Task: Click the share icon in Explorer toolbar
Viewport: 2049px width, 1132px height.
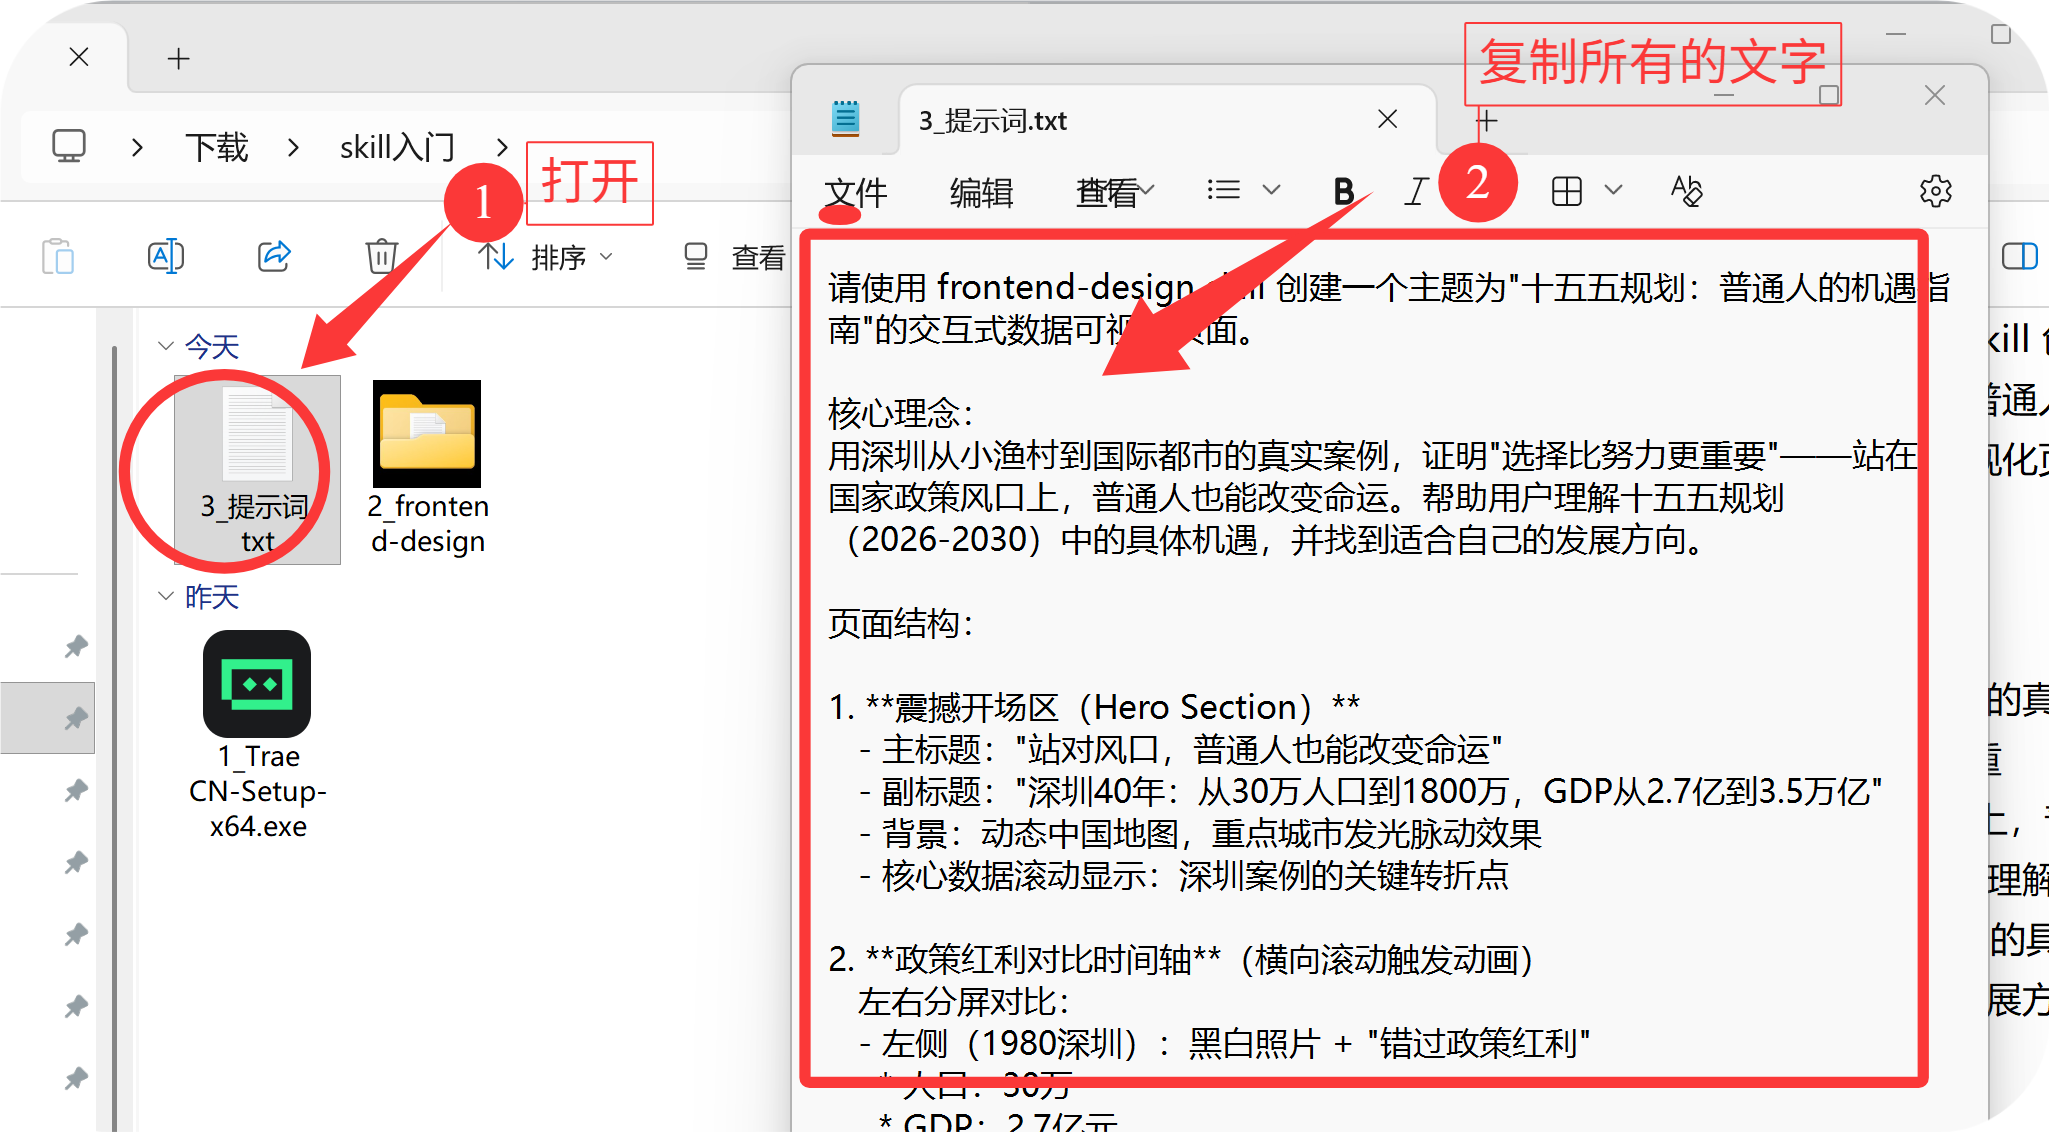Action: point(273,257)
